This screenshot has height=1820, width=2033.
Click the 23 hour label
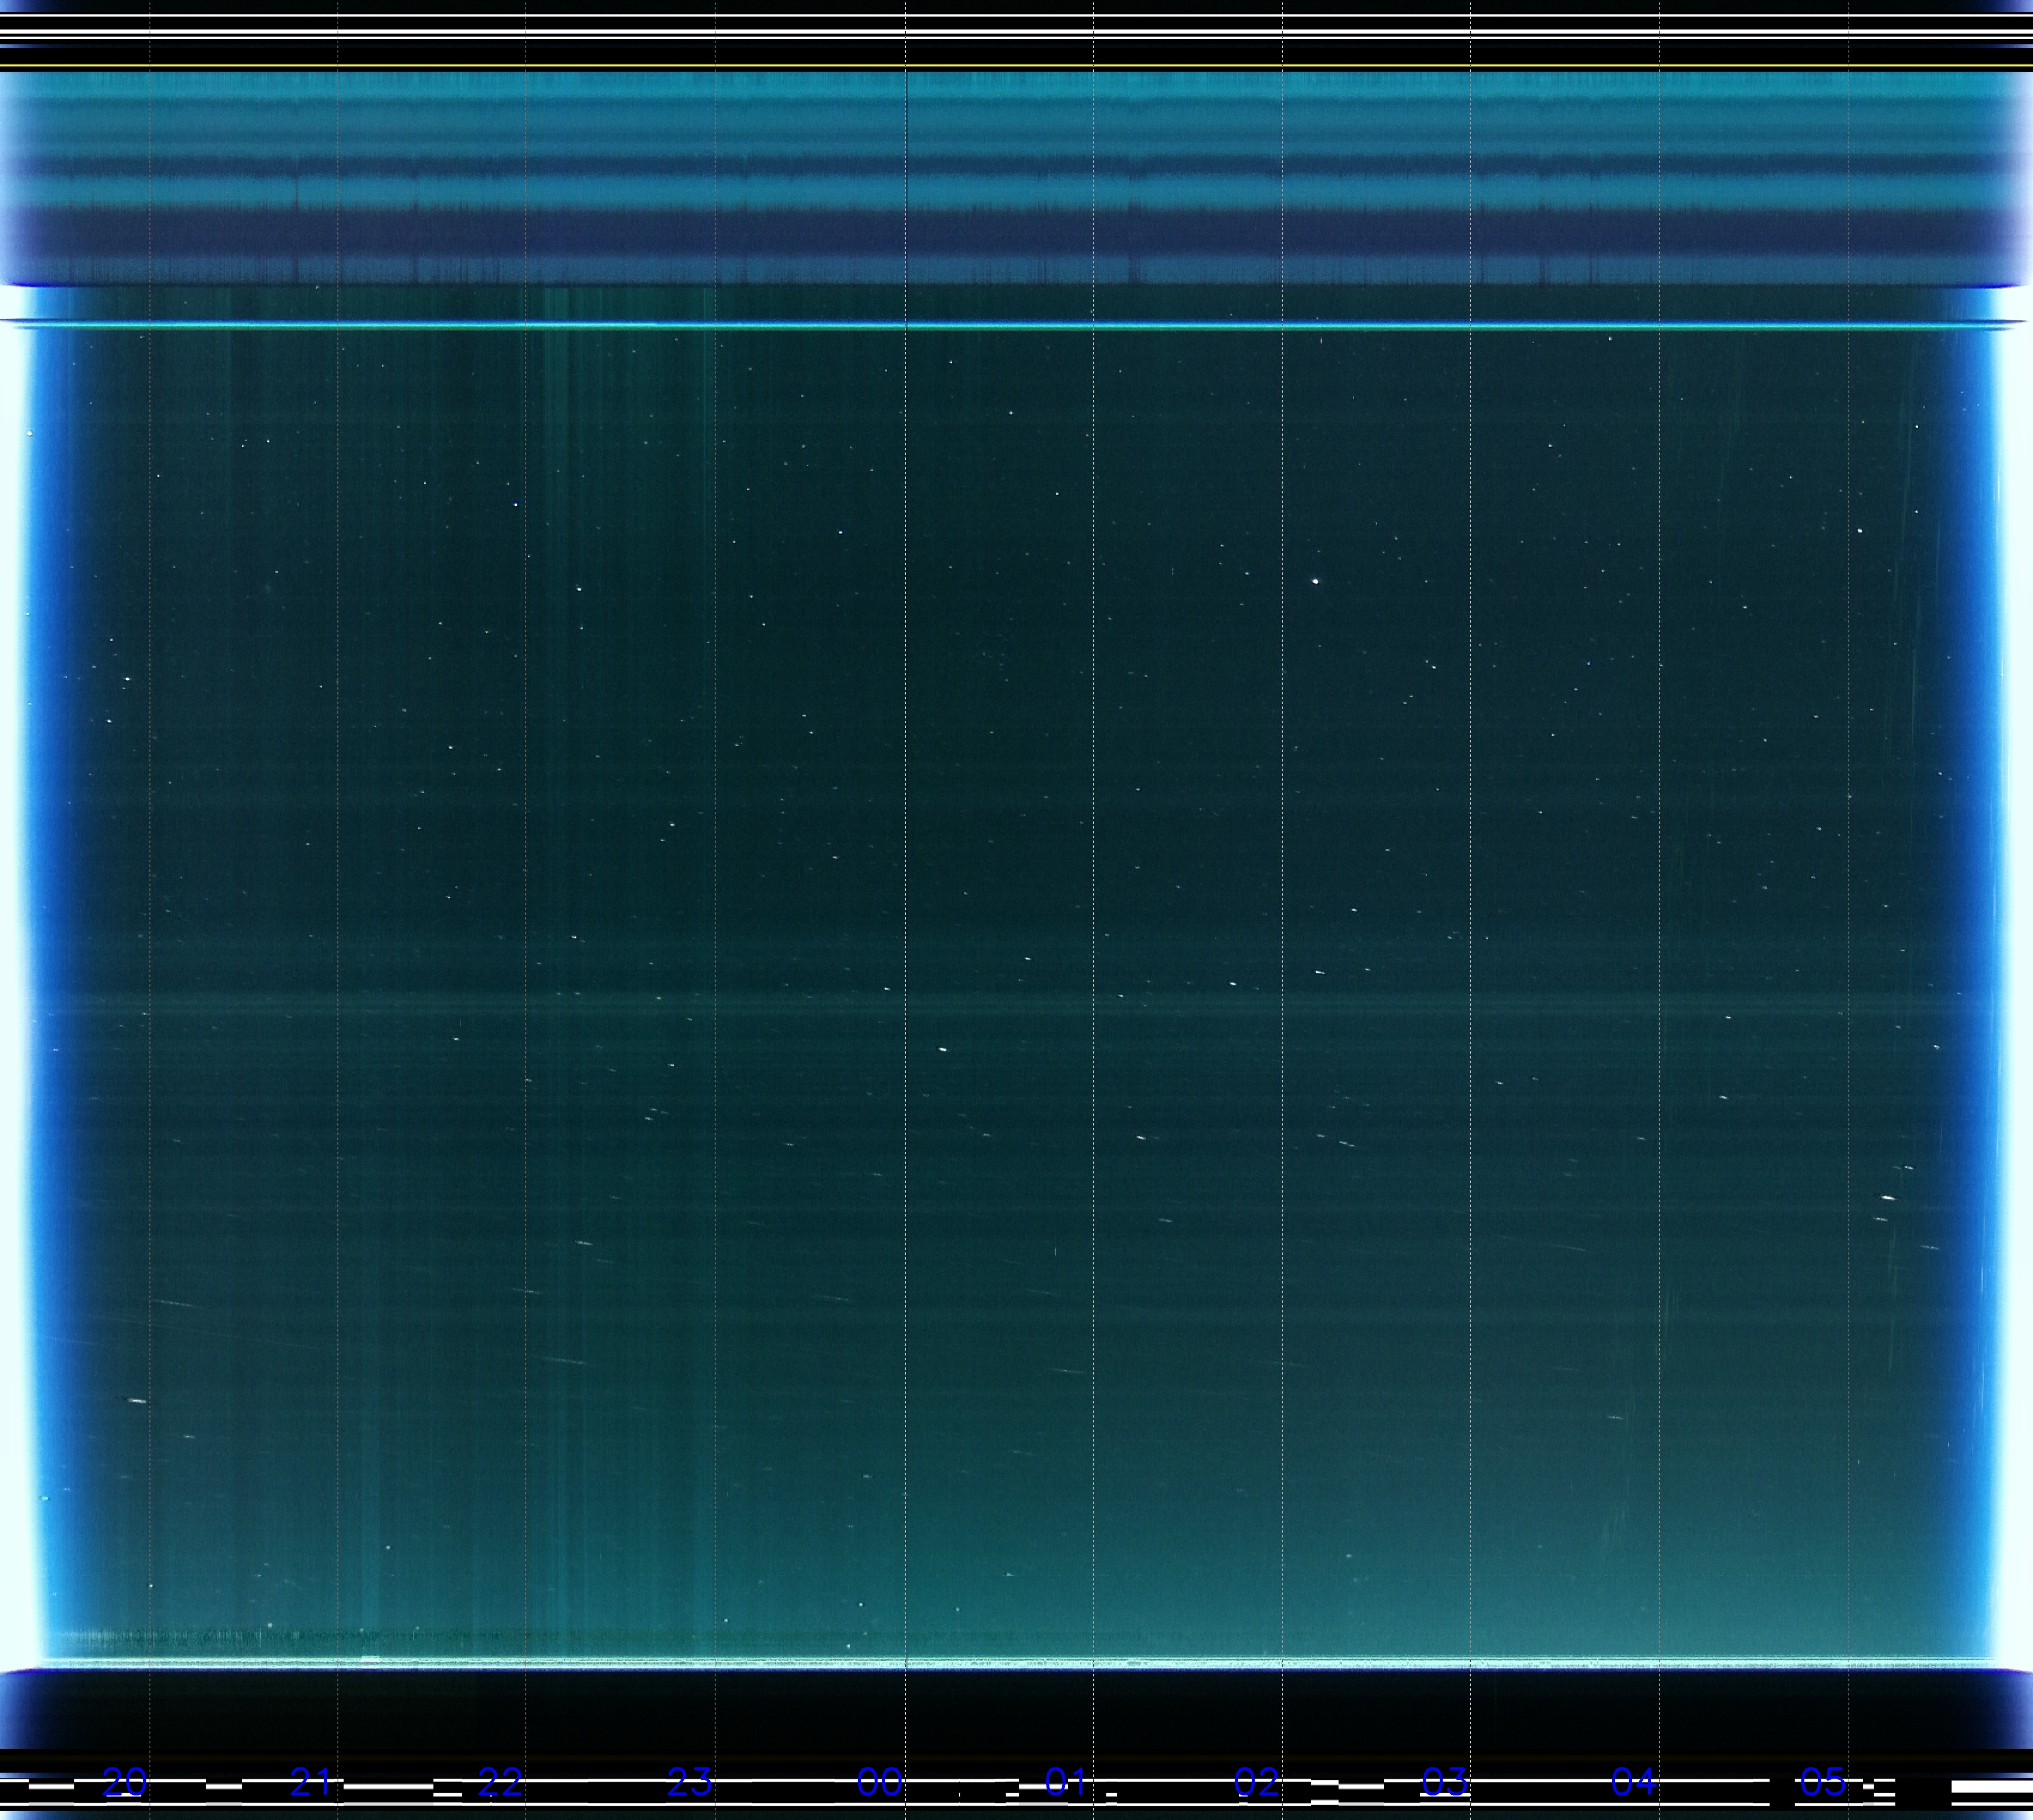click(x=690, y=1782)
